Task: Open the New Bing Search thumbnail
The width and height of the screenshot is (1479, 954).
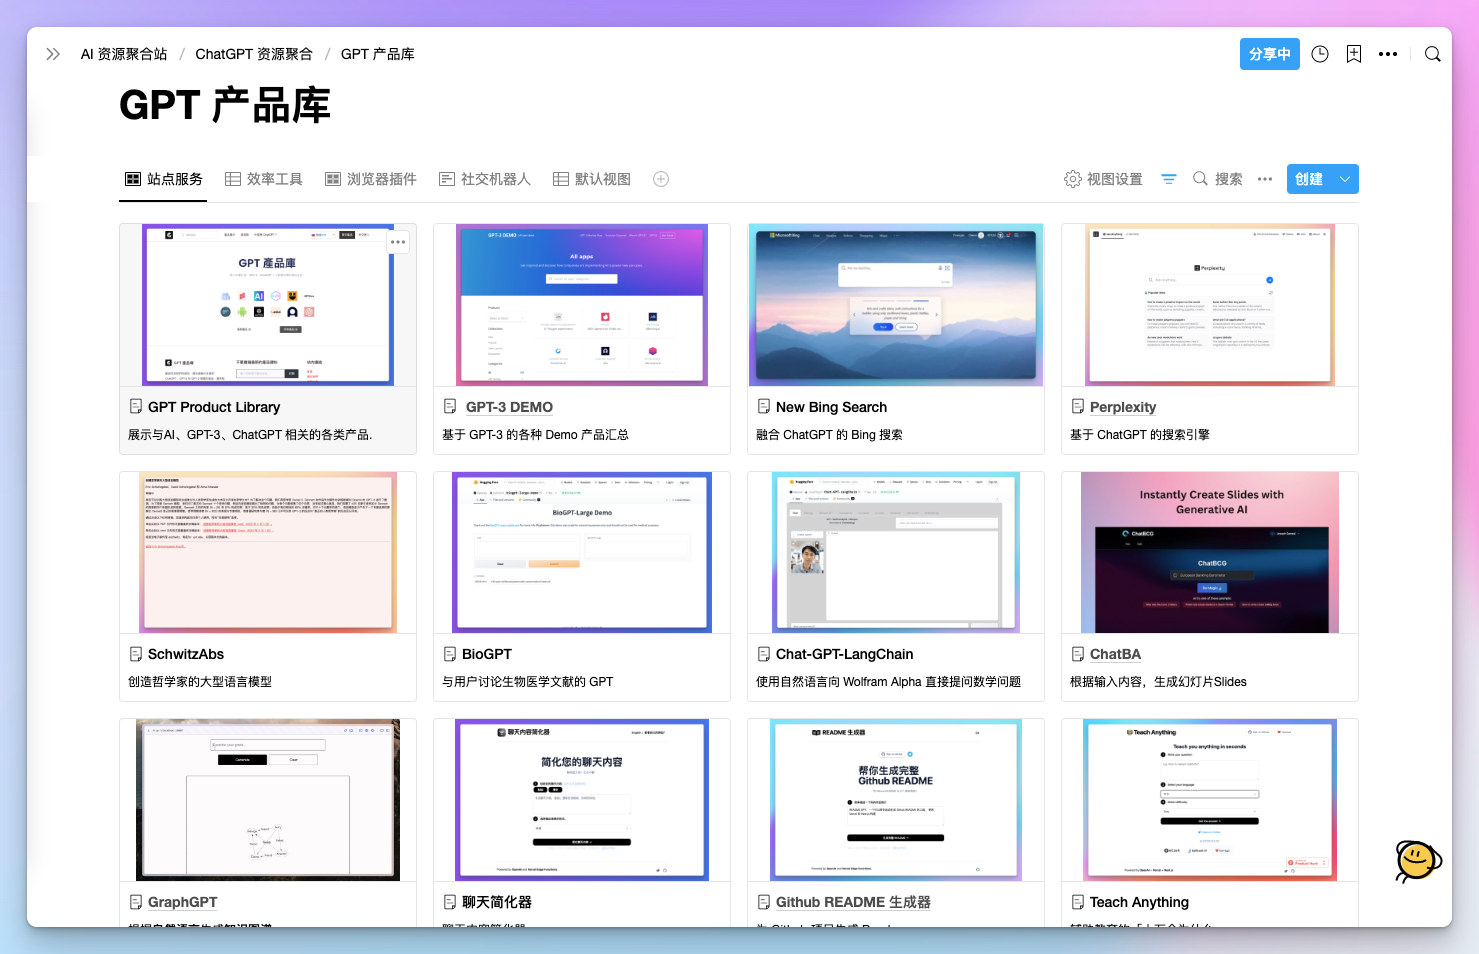Action: 896,305
